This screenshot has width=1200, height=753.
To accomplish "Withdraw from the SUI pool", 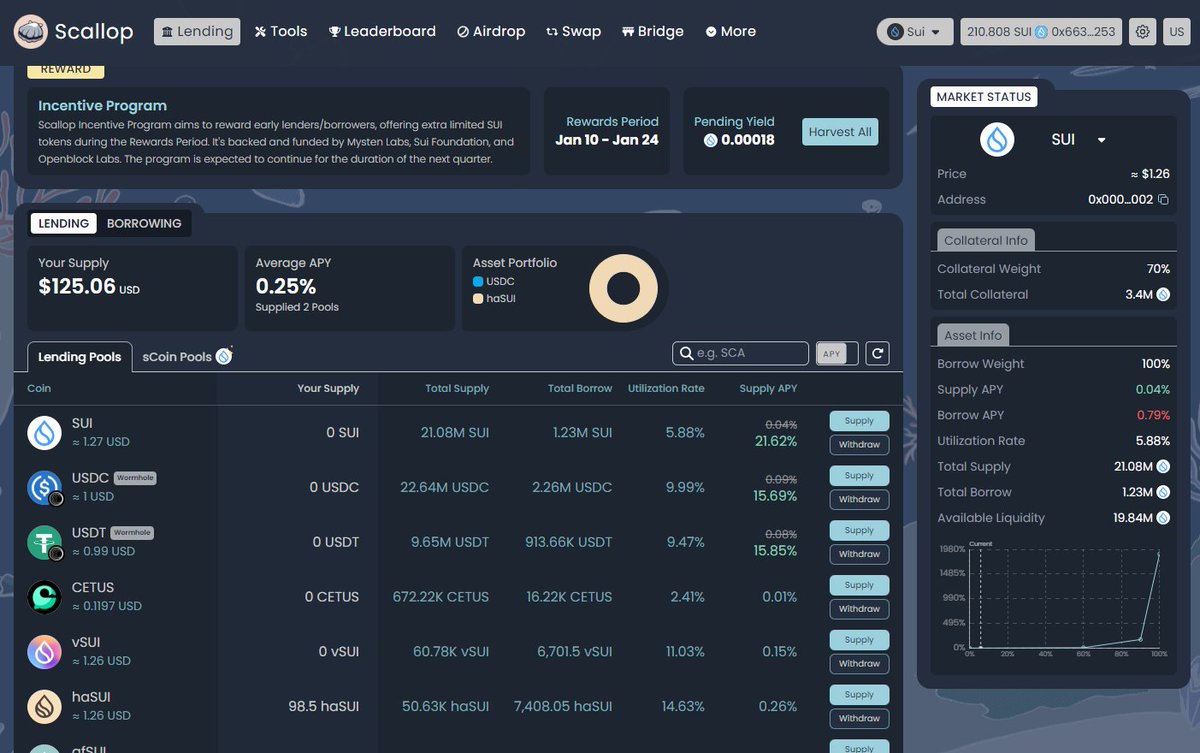I will point(859,445).
